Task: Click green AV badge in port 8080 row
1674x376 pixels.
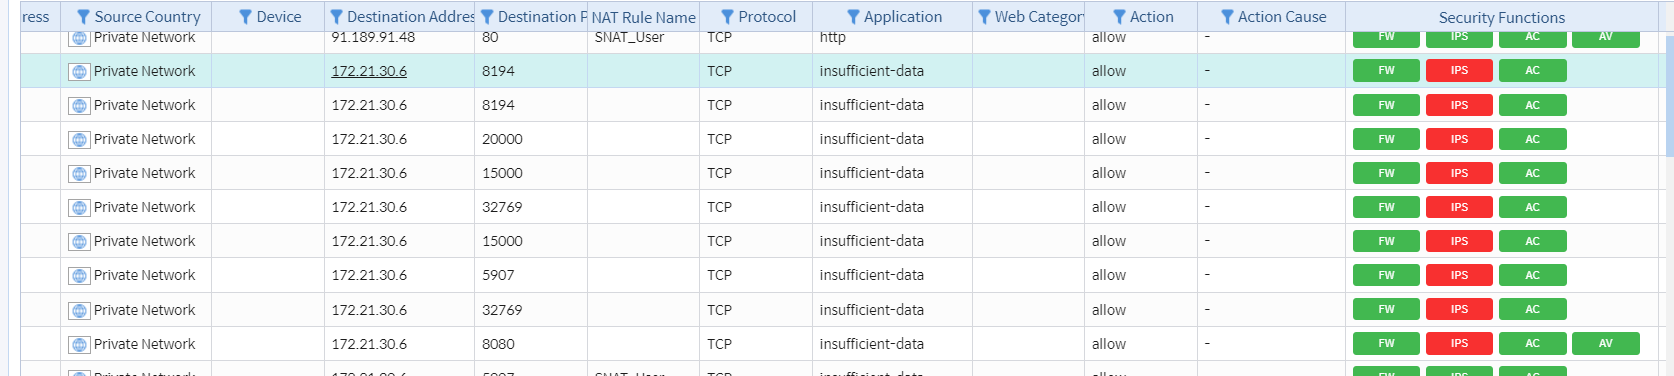Action: (1605, 343)
